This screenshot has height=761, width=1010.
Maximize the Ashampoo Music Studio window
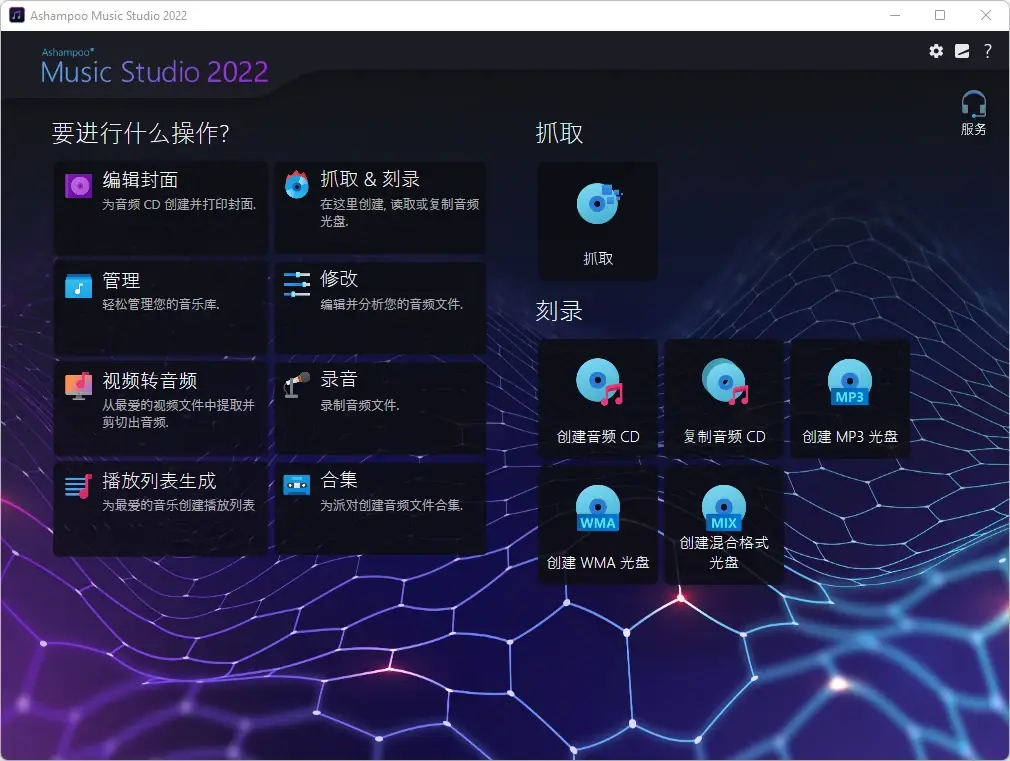(940, 15)
